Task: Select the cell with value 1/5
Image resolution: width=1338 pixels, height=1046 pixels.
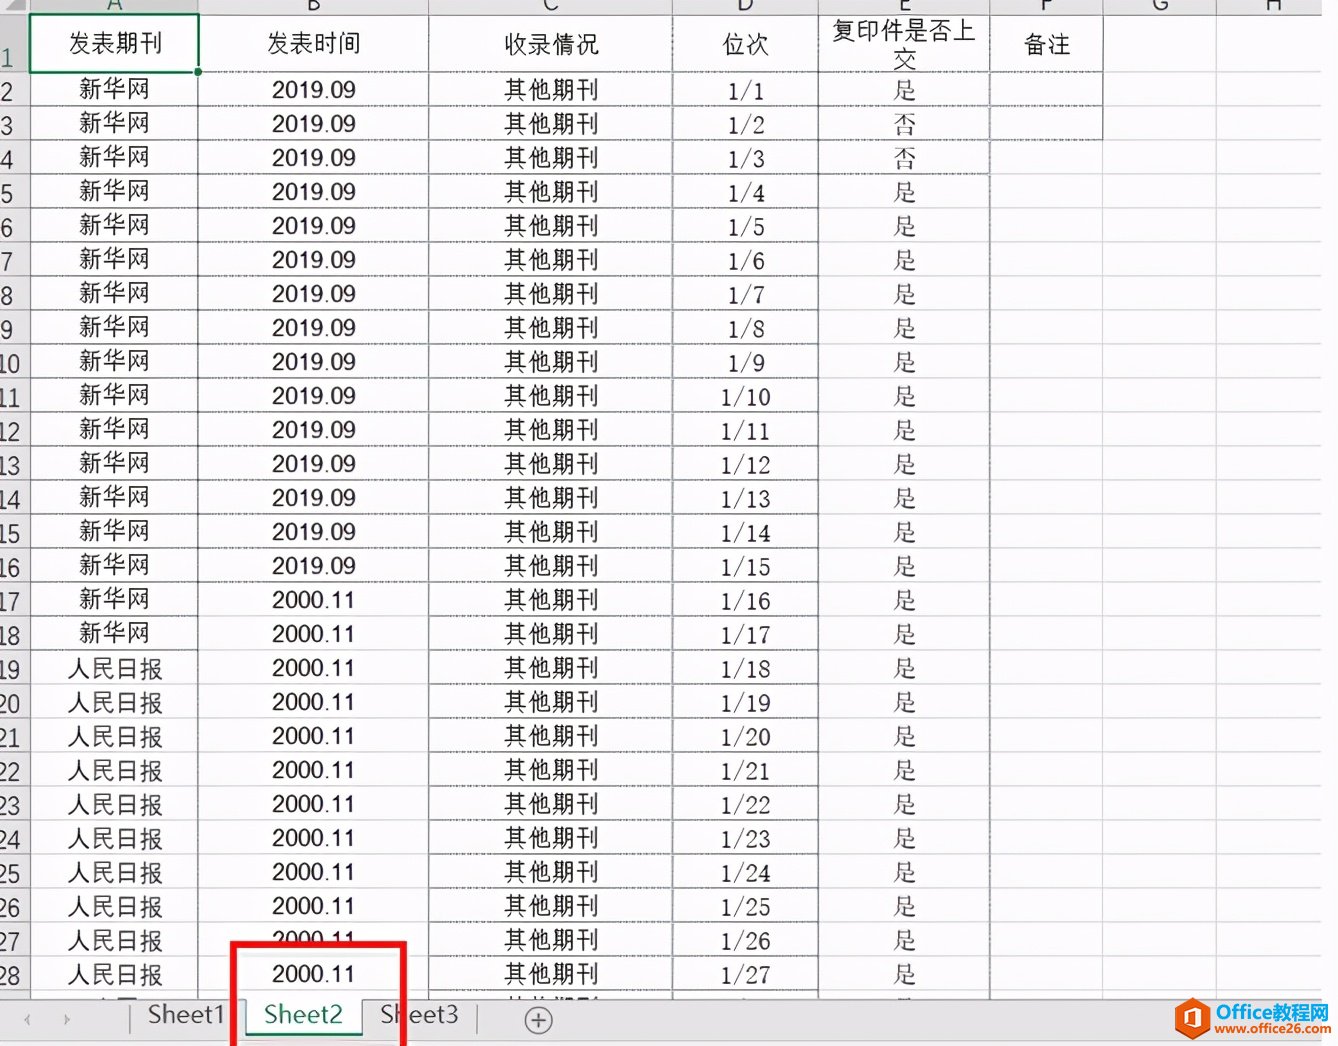Action: [745, 226]
